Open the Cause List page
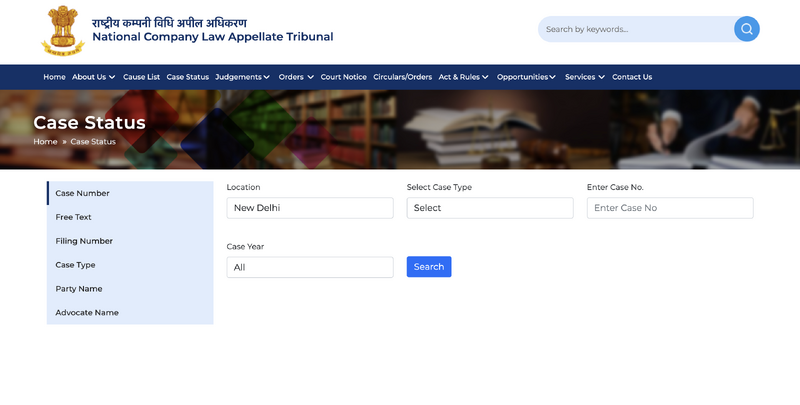 [x=141, y=77]
